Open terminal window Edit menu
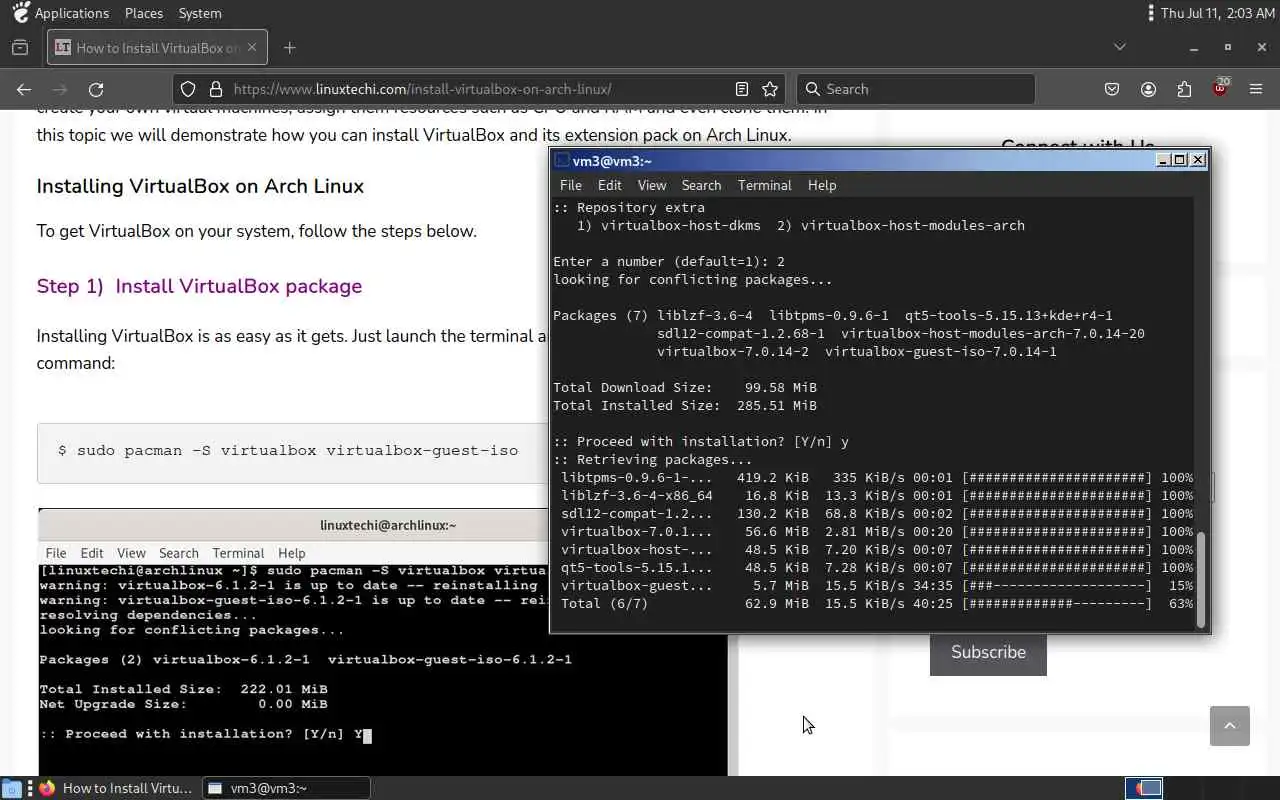 tap(609, 185)
